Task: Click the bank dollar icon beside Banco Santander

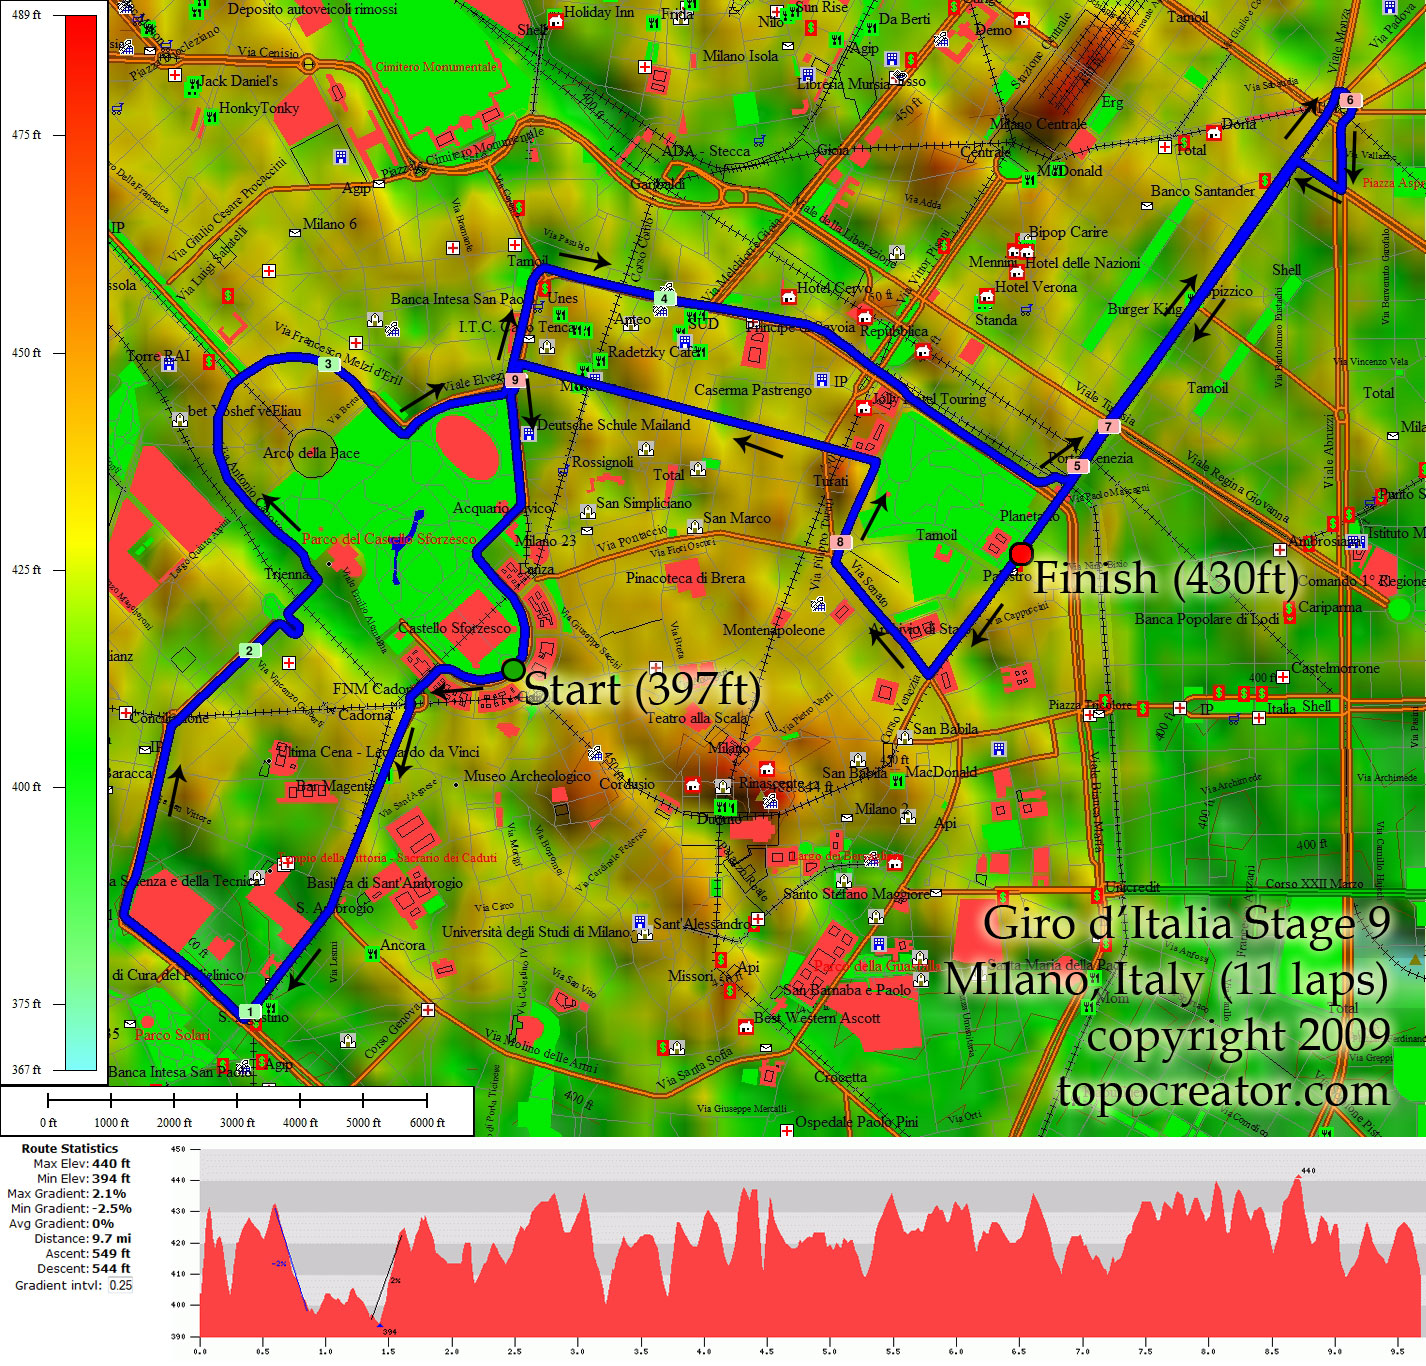Action: tap(1265, 180)
